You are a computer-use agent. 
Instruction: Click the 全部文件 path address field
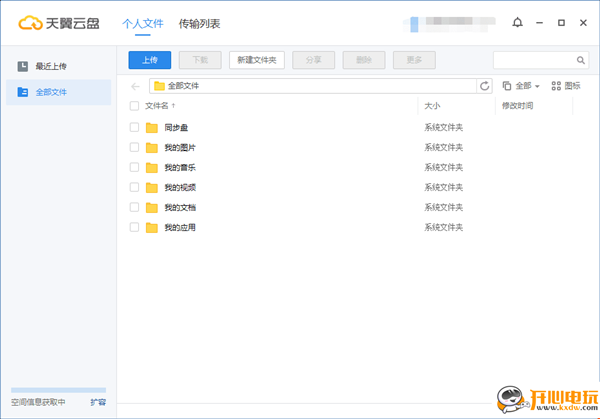click(x=313, y=86)
